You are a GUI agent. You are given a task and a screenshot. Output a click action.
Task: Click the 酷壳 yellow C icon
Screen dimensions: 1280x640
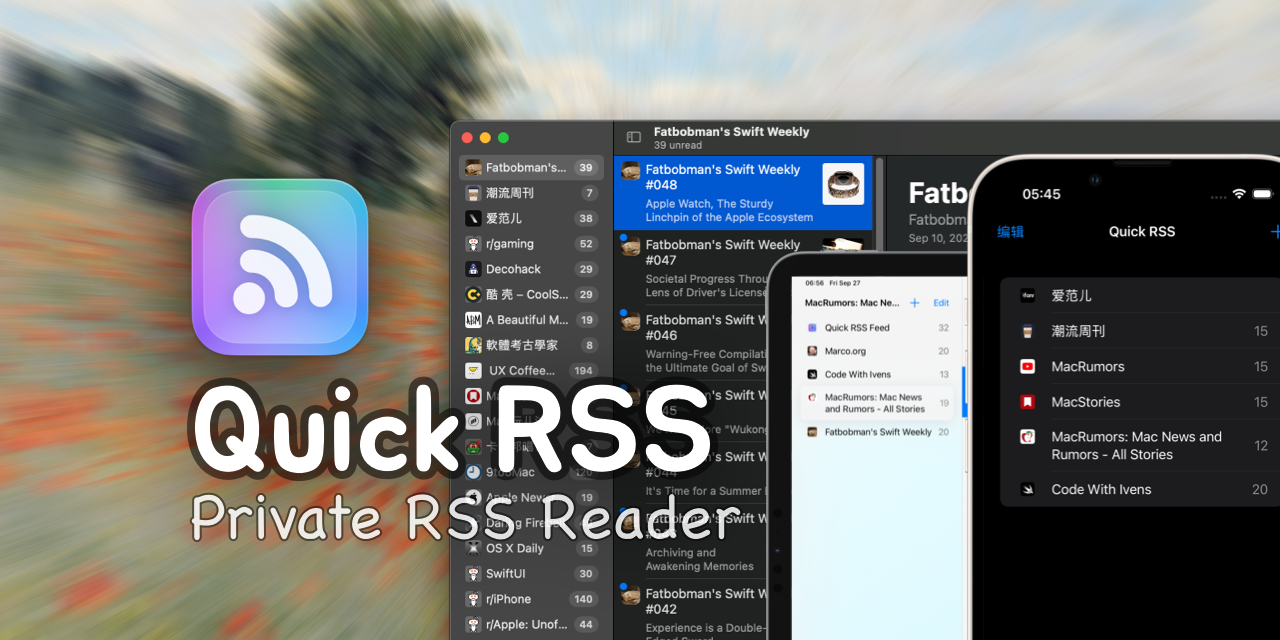point(473,294)
